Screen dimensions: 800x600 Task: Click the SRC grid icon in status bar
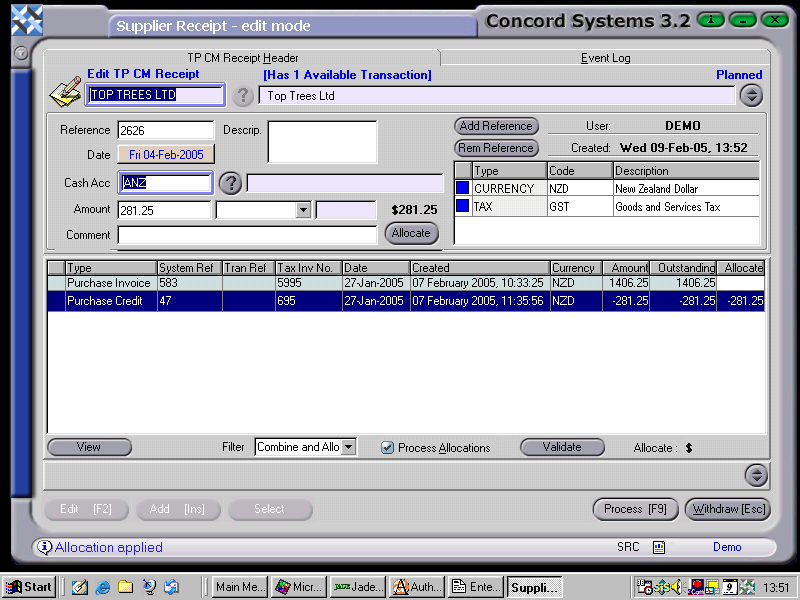(658, 548)
